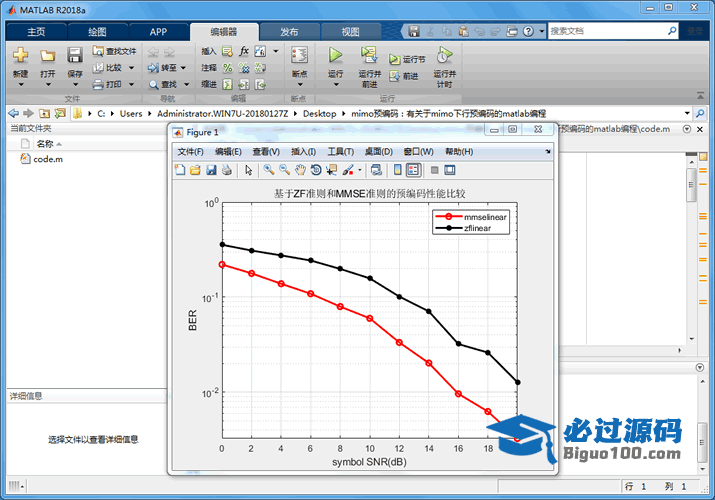Click the 查找文件 (Find Files) button
This screenshot has height=500, width=715.
tap(114, 51)
